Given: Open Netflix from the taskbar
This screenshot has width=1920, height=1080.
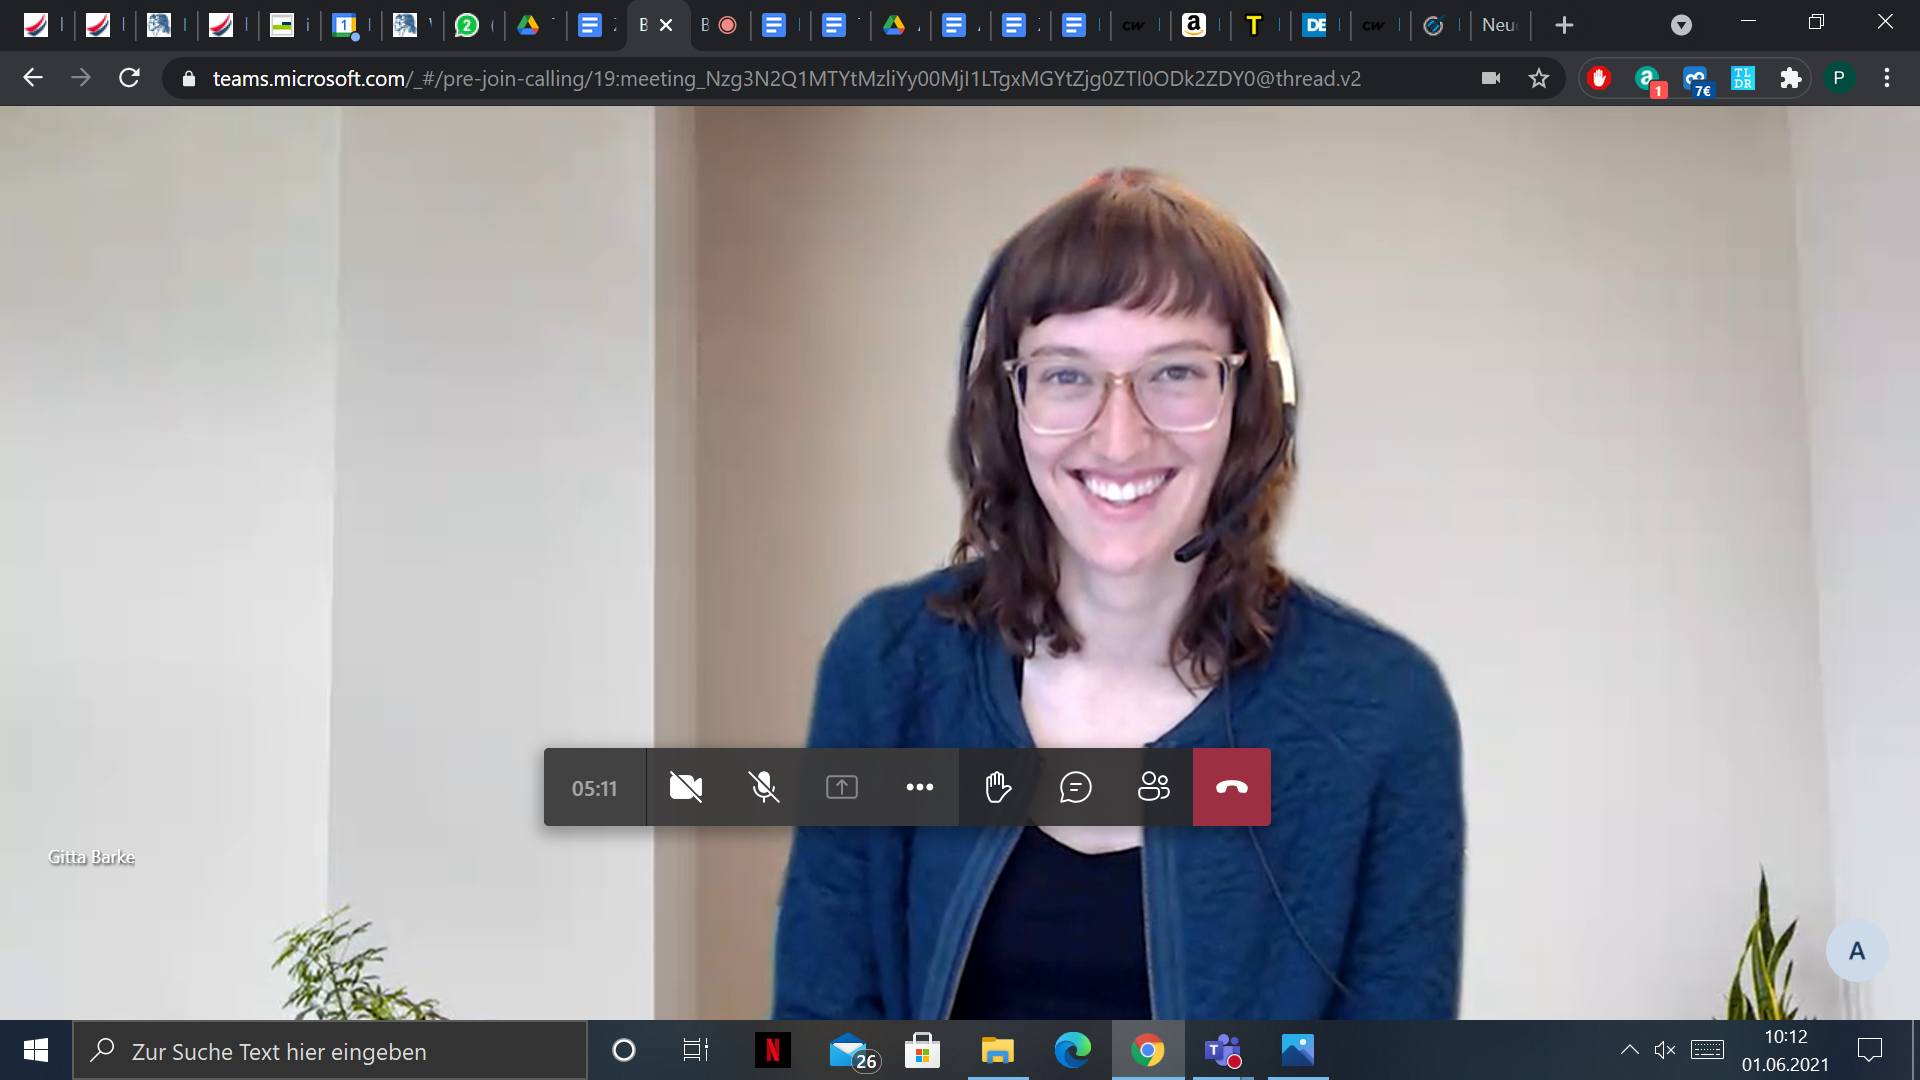Looking at the screenshot, I should (772, 1051).
